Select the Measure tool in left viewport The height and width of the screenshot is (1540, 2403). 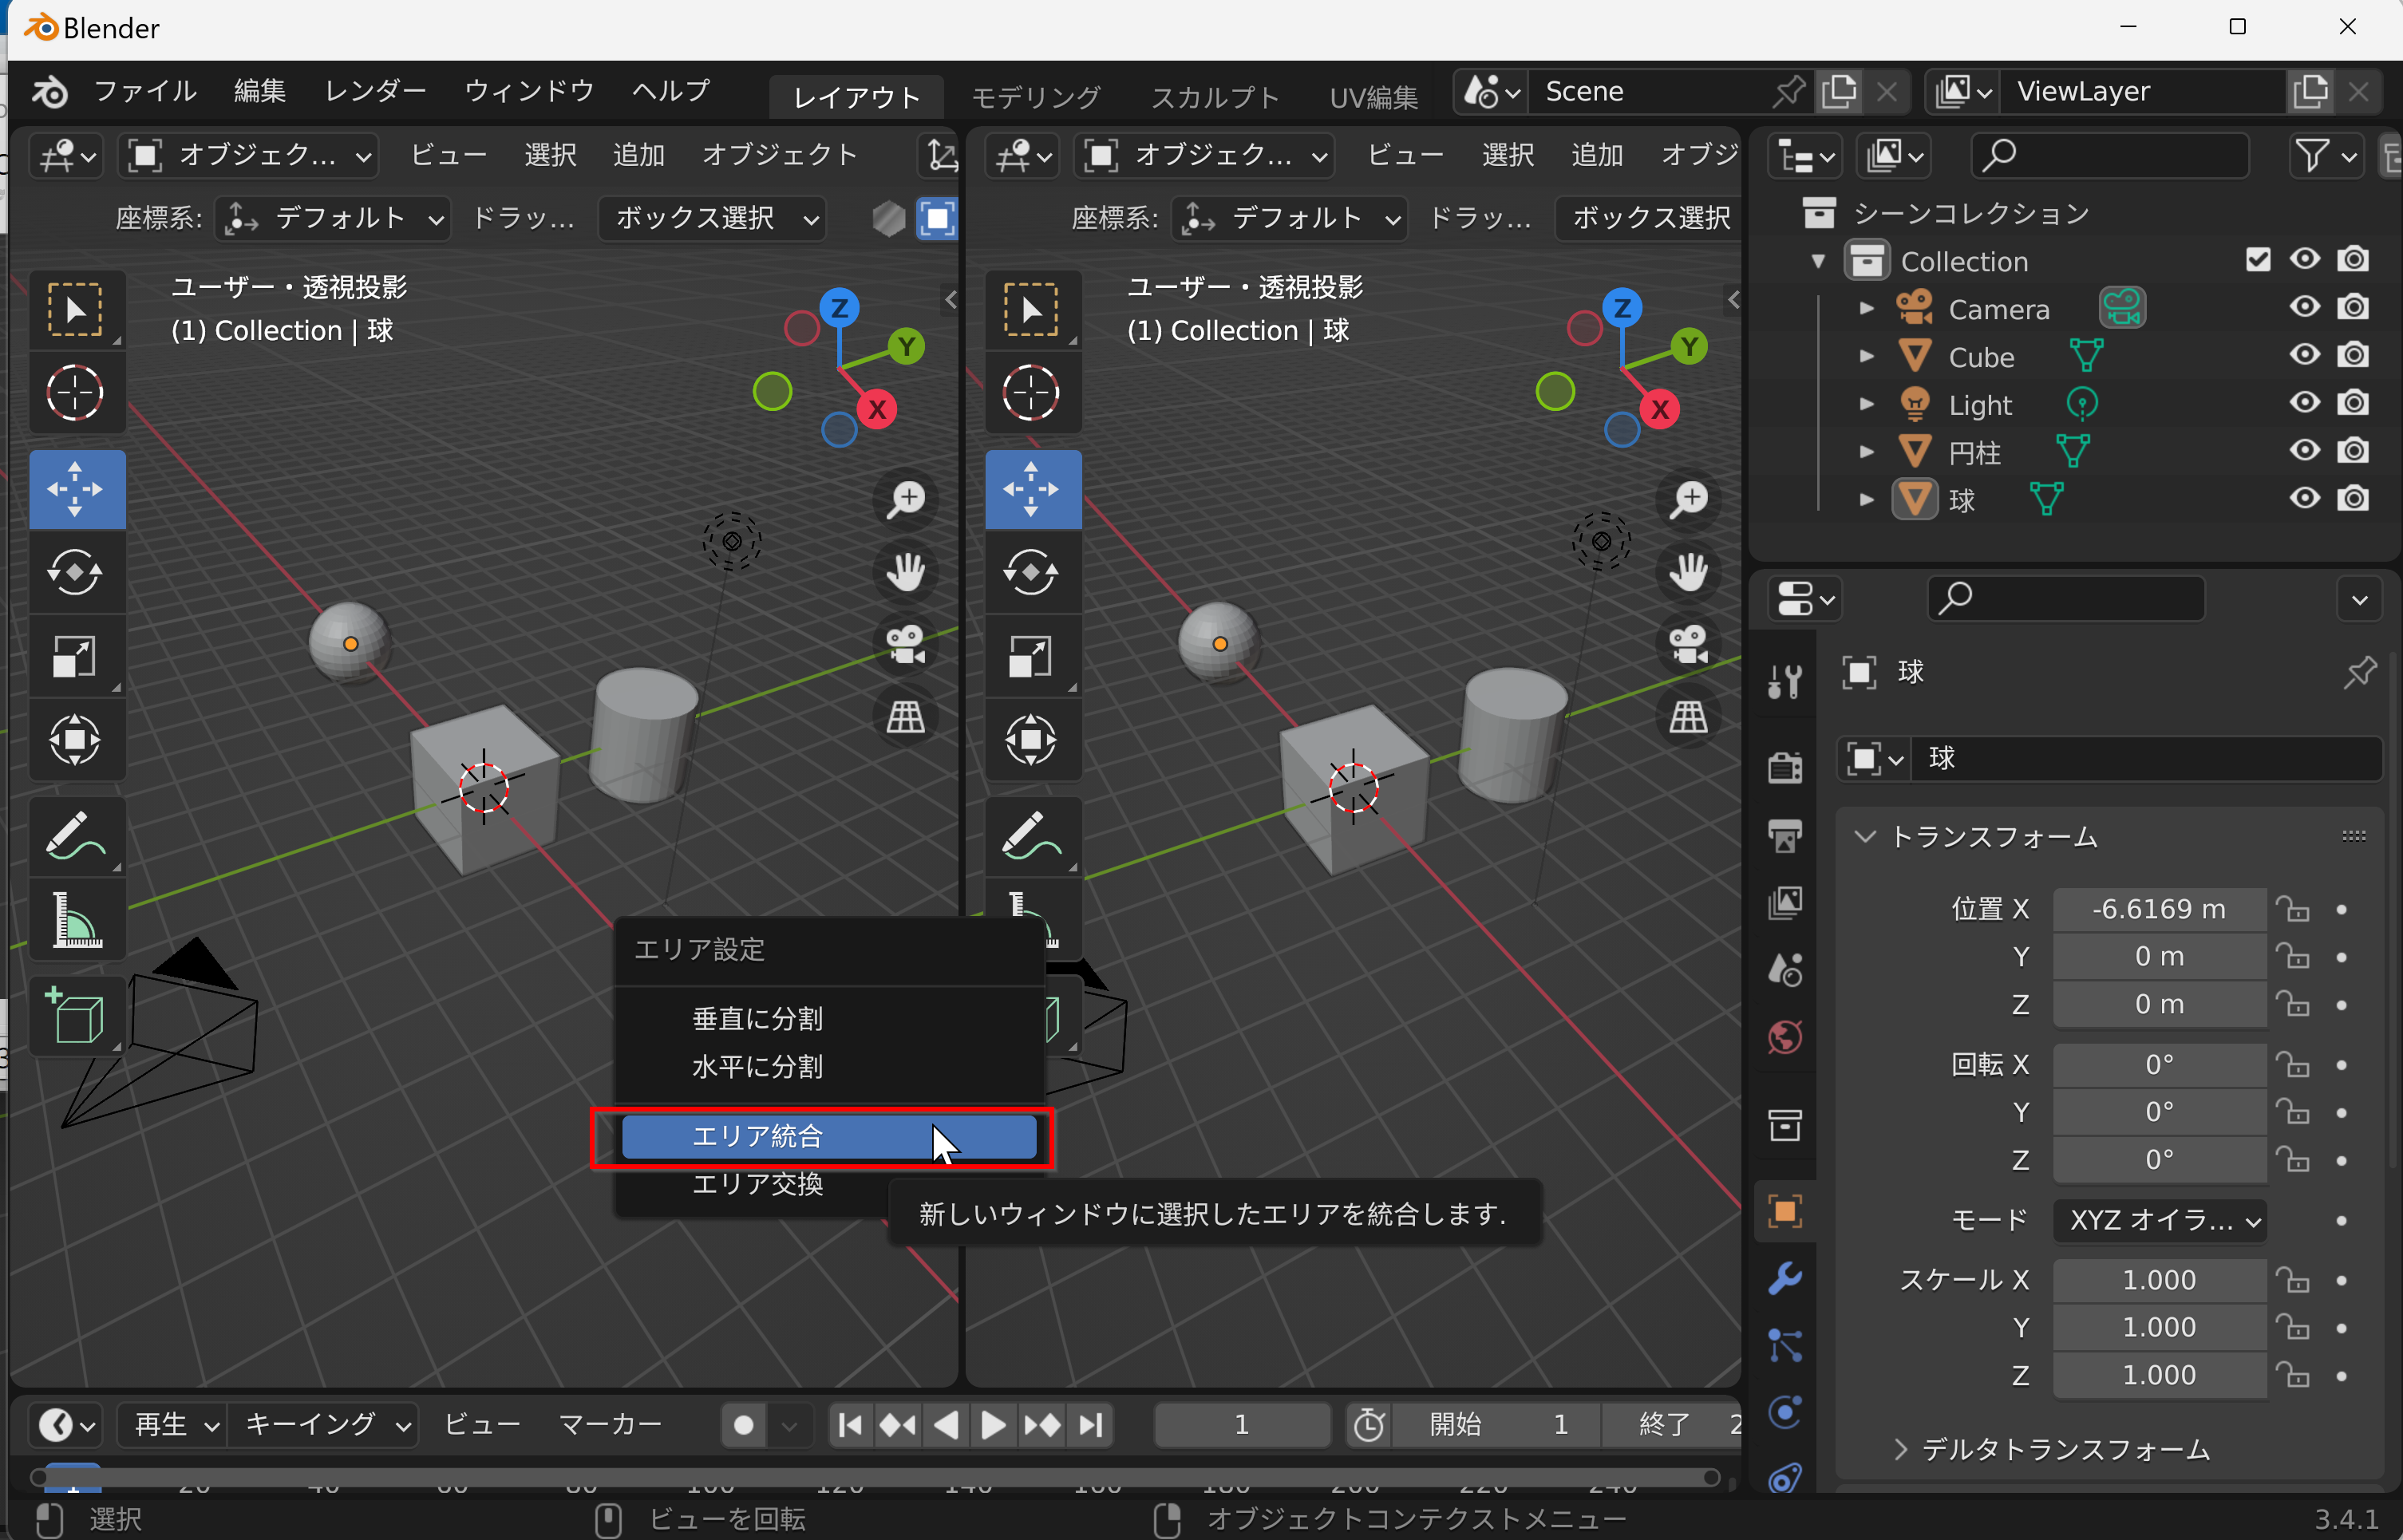click(x=75, y=919)
